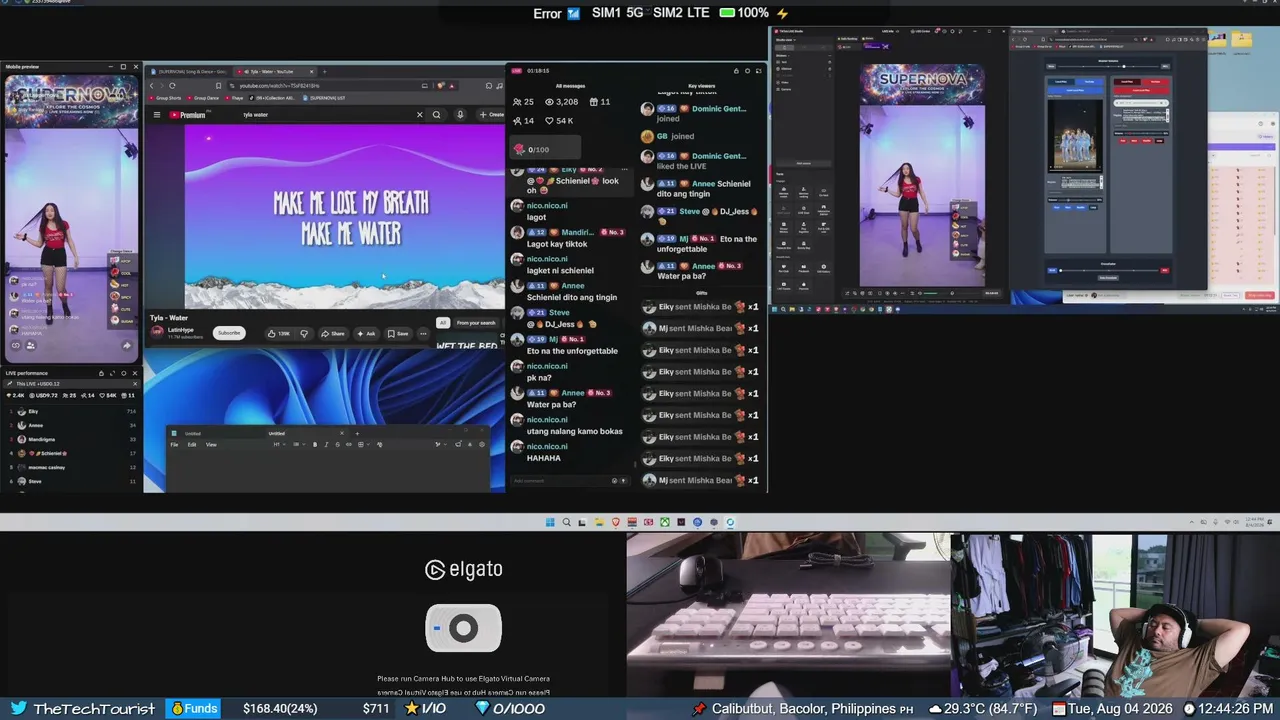Image resolution: width=1280 pixels, height=720 pixels.
Task: Click the Funds label in bottom bar
Action: click(193, 709)
